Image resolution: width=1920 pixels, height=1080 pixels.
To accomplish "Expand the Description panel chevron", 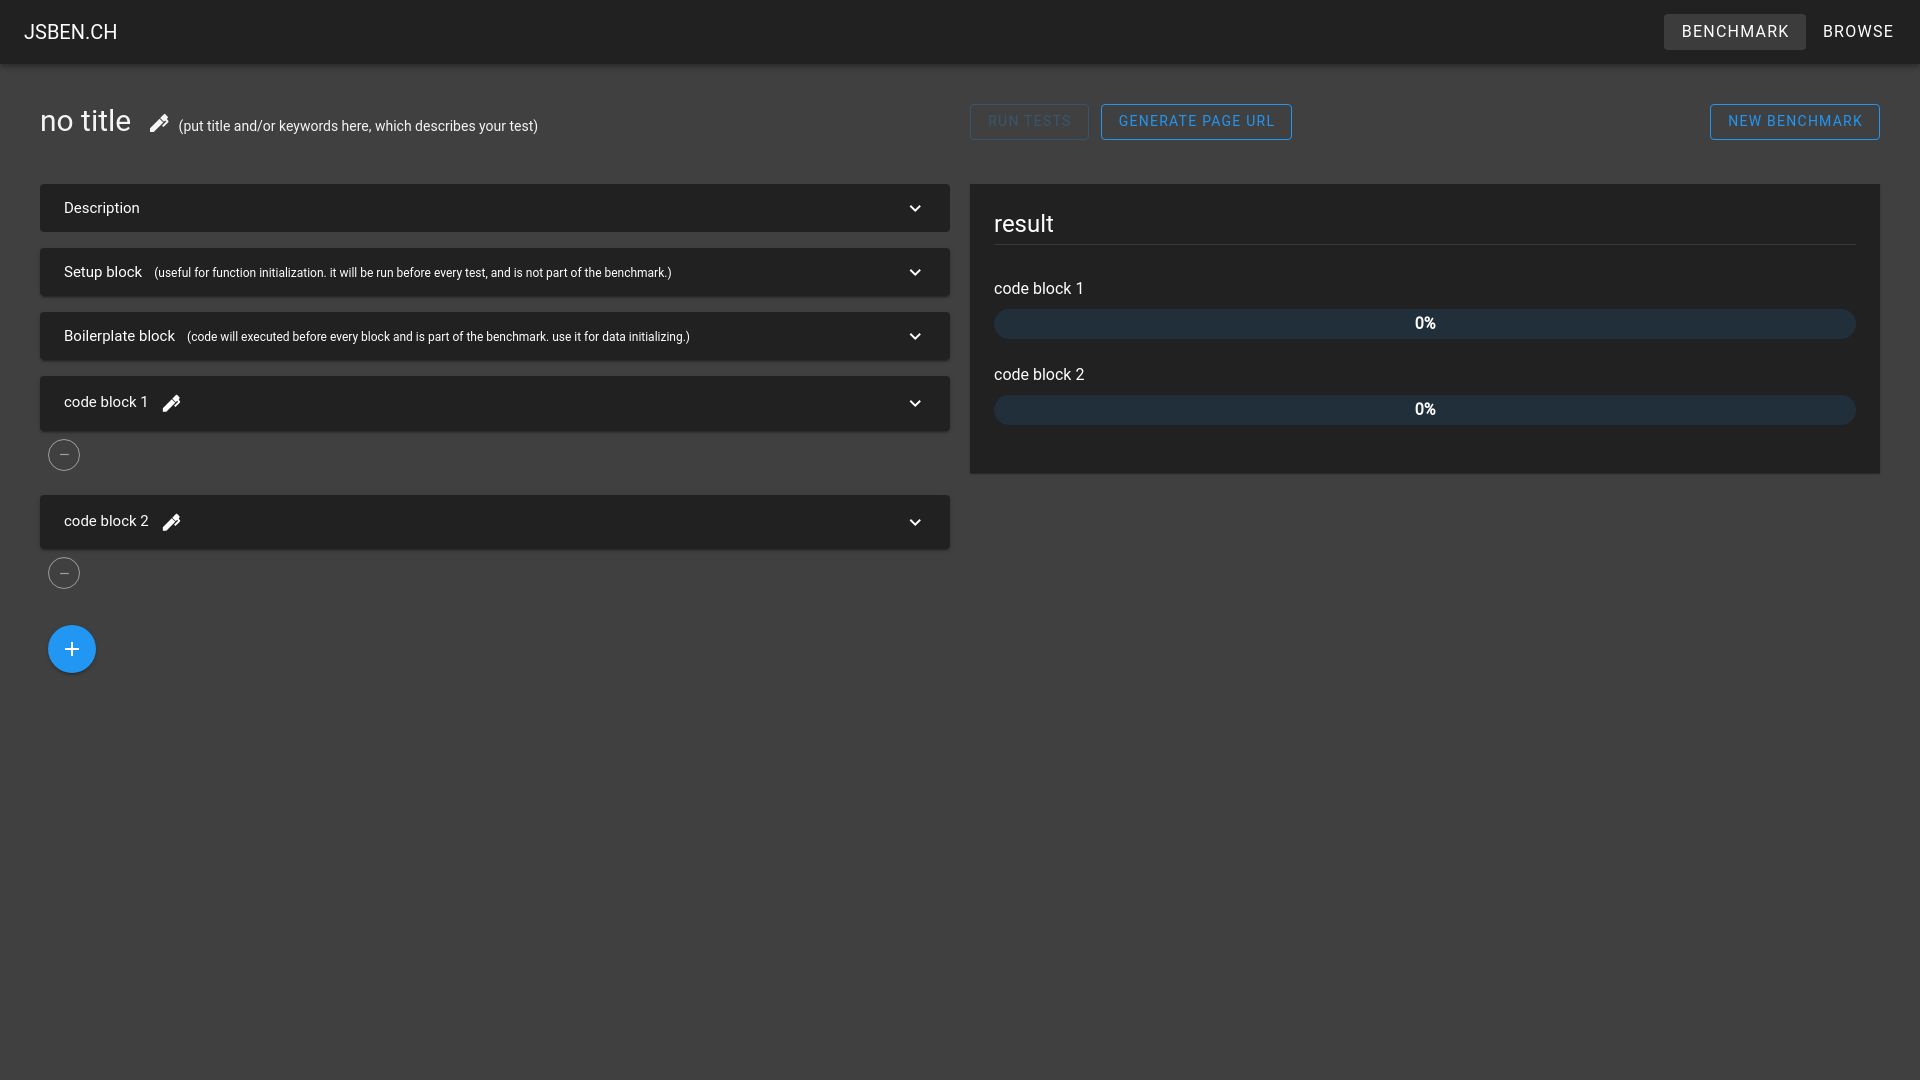I will (915, 208).
